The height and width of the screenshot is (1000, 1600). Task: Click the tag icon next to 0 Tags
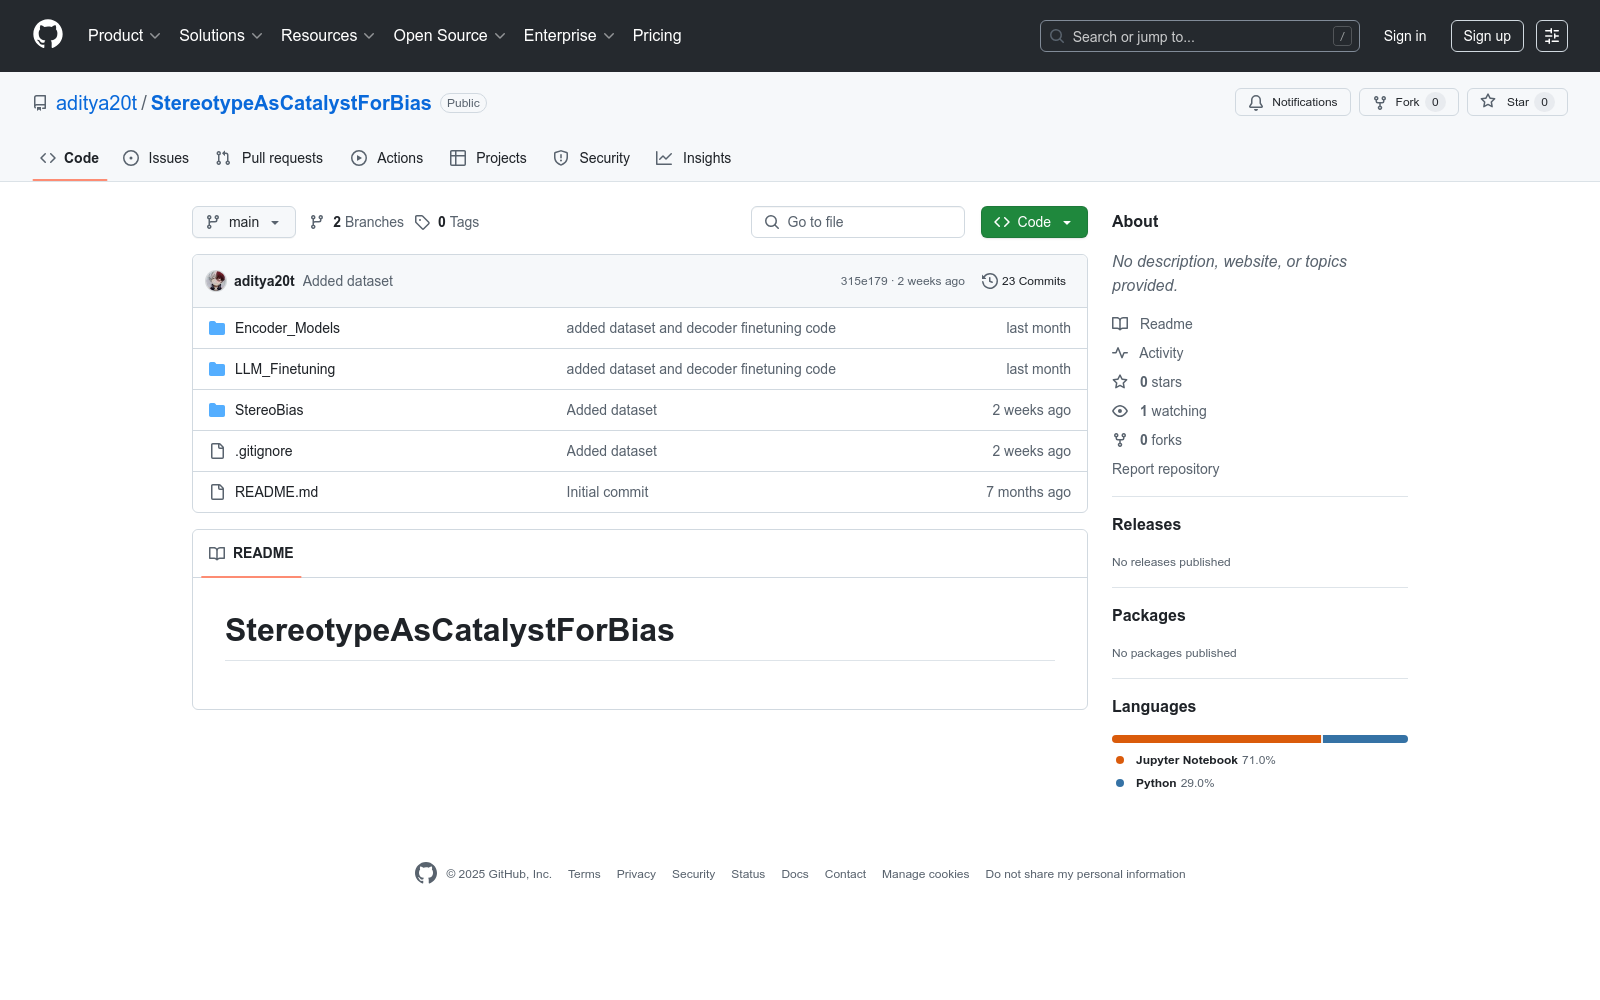pyautogui.click(x=423, y=222)
